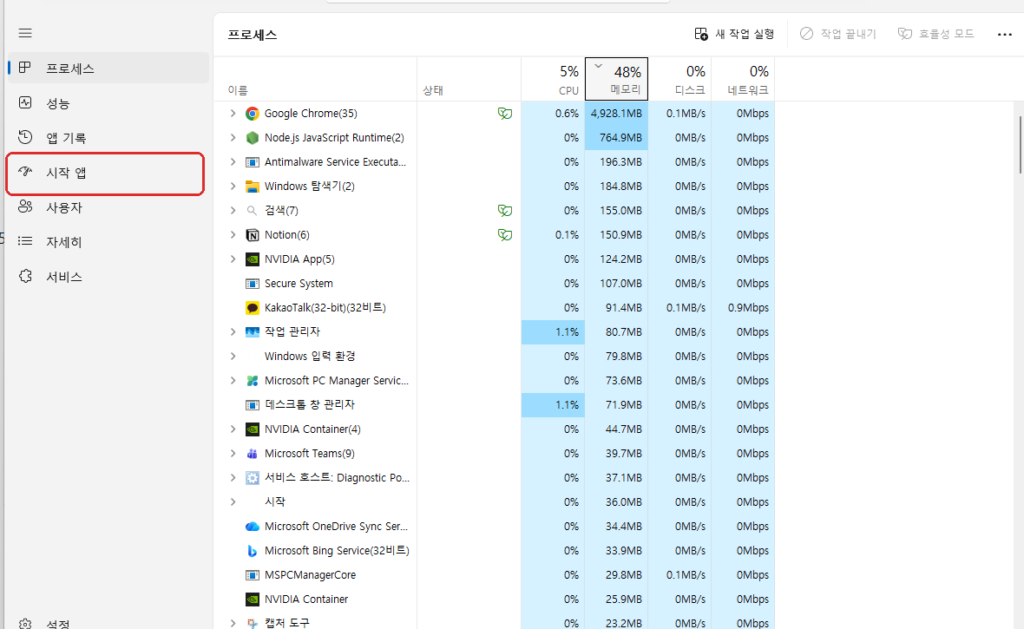Click the Microsoft Bing Service icon
The image size is (1024, 629).
point(252,551)
